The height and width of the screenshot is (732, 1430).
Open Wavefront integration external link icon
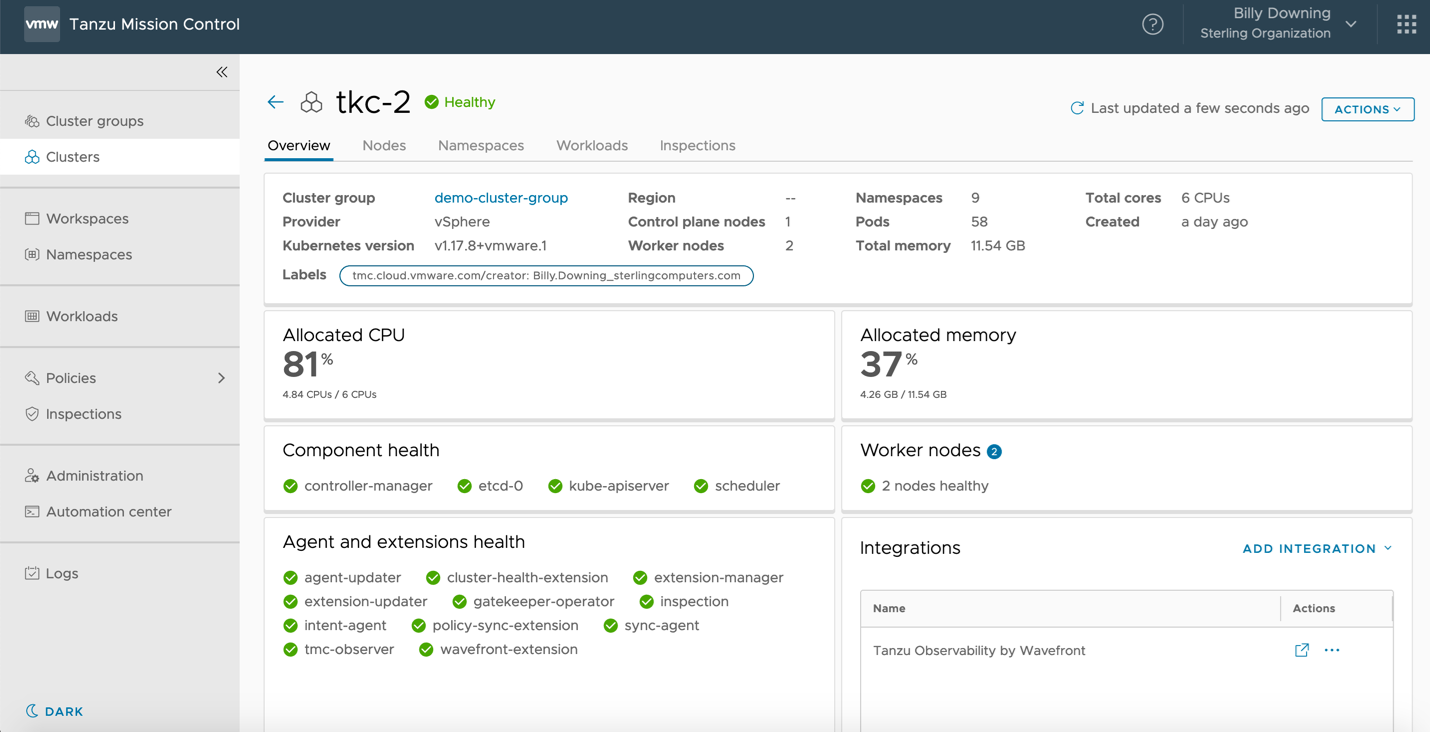tap(1301, 650)
